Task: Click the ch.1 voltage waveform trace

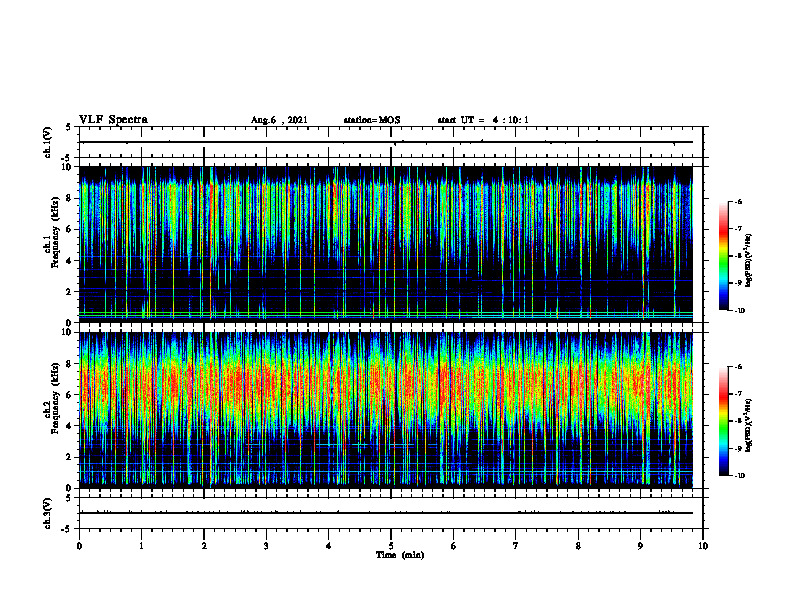Action: coord(386,142)
